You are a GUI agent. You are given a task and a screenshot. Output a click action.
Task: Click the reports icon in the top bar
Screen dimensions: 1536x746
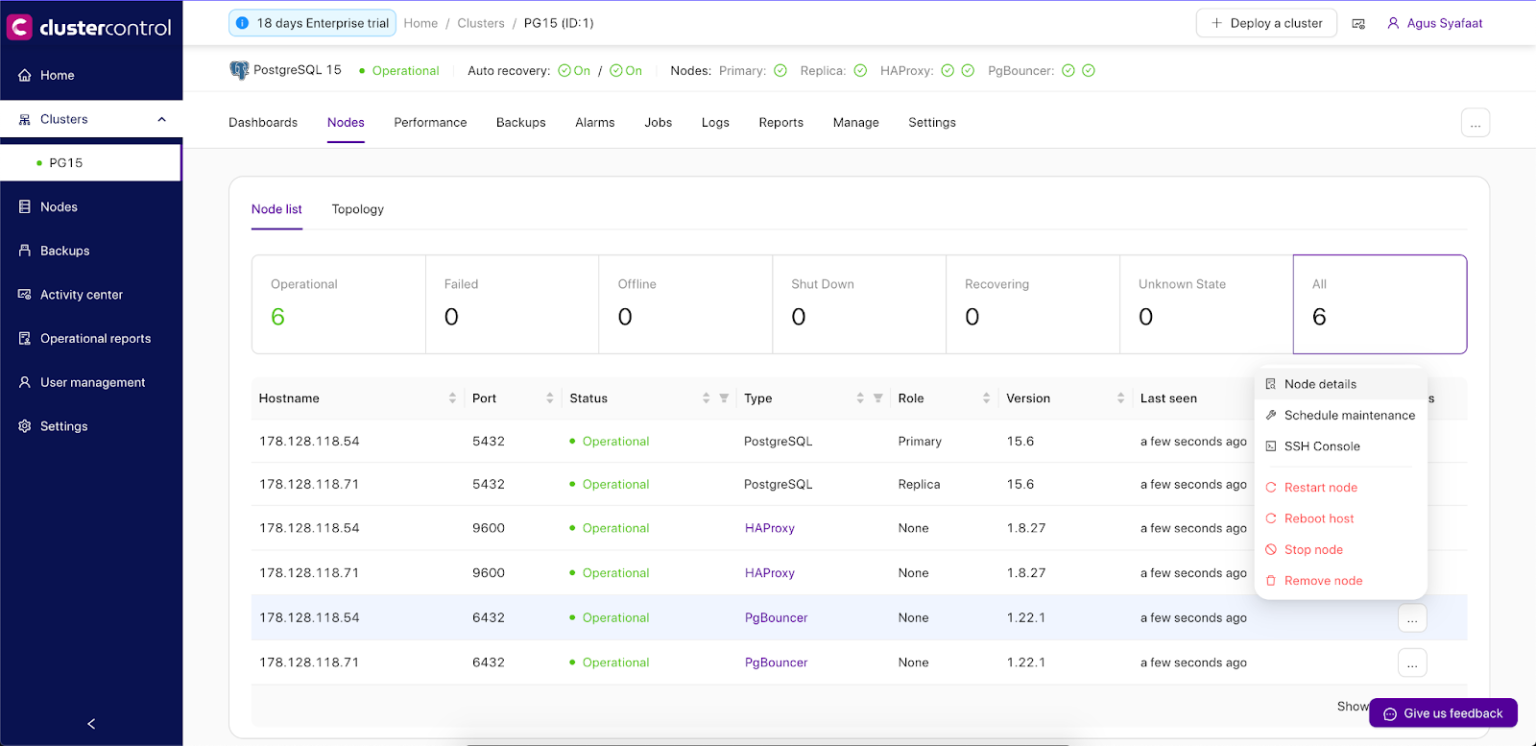[x=1358, y=22]
